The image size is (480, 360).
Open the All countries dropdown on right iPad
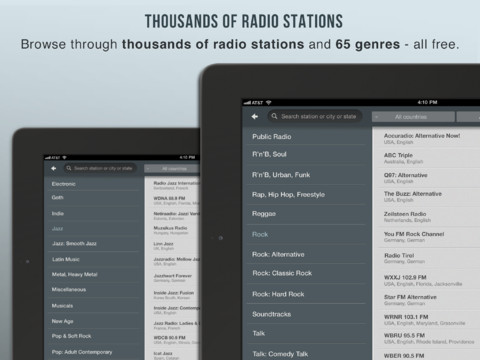tap(413, 117)
